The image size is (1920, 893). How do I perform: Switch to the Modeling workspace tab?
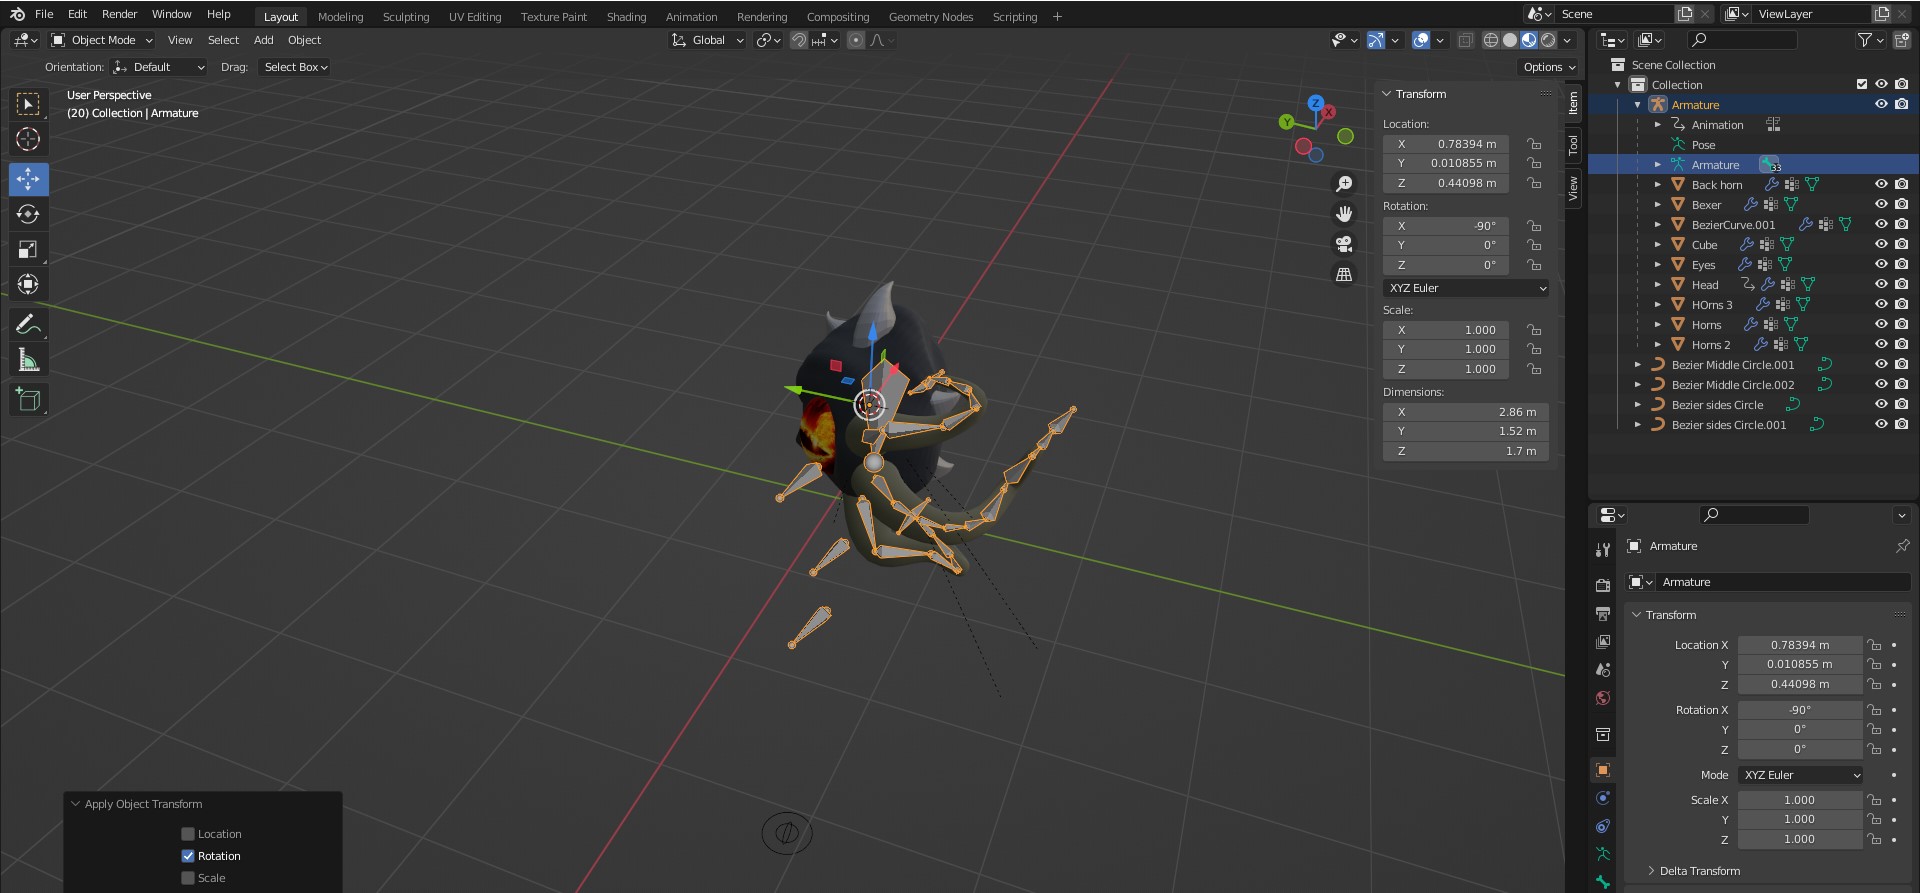(x=340, y=17)
